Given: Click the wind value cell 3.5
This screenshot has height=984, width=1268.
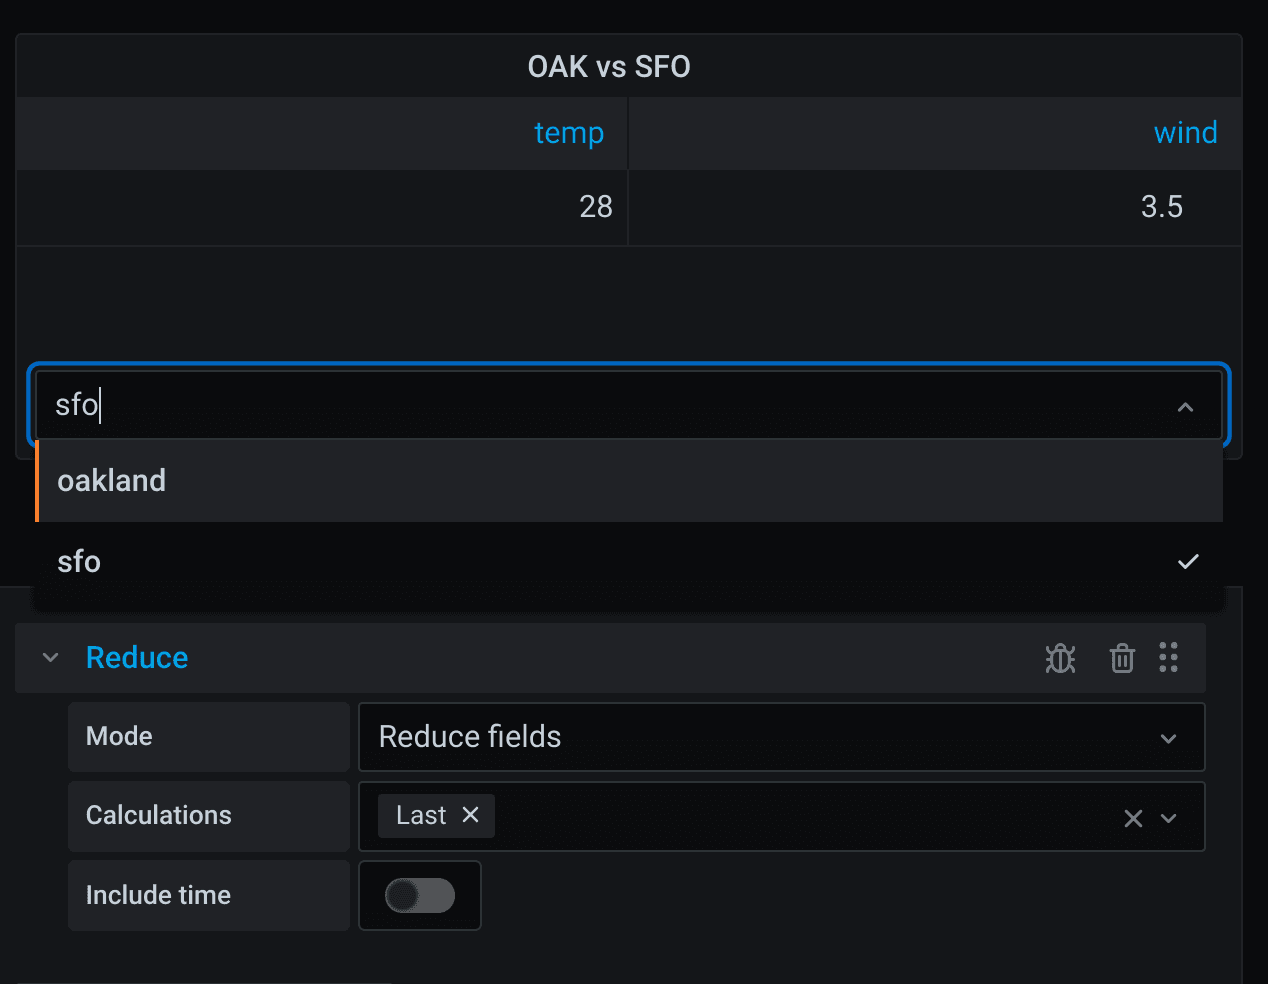Looking at the screenshot, I should point(1161,207).
